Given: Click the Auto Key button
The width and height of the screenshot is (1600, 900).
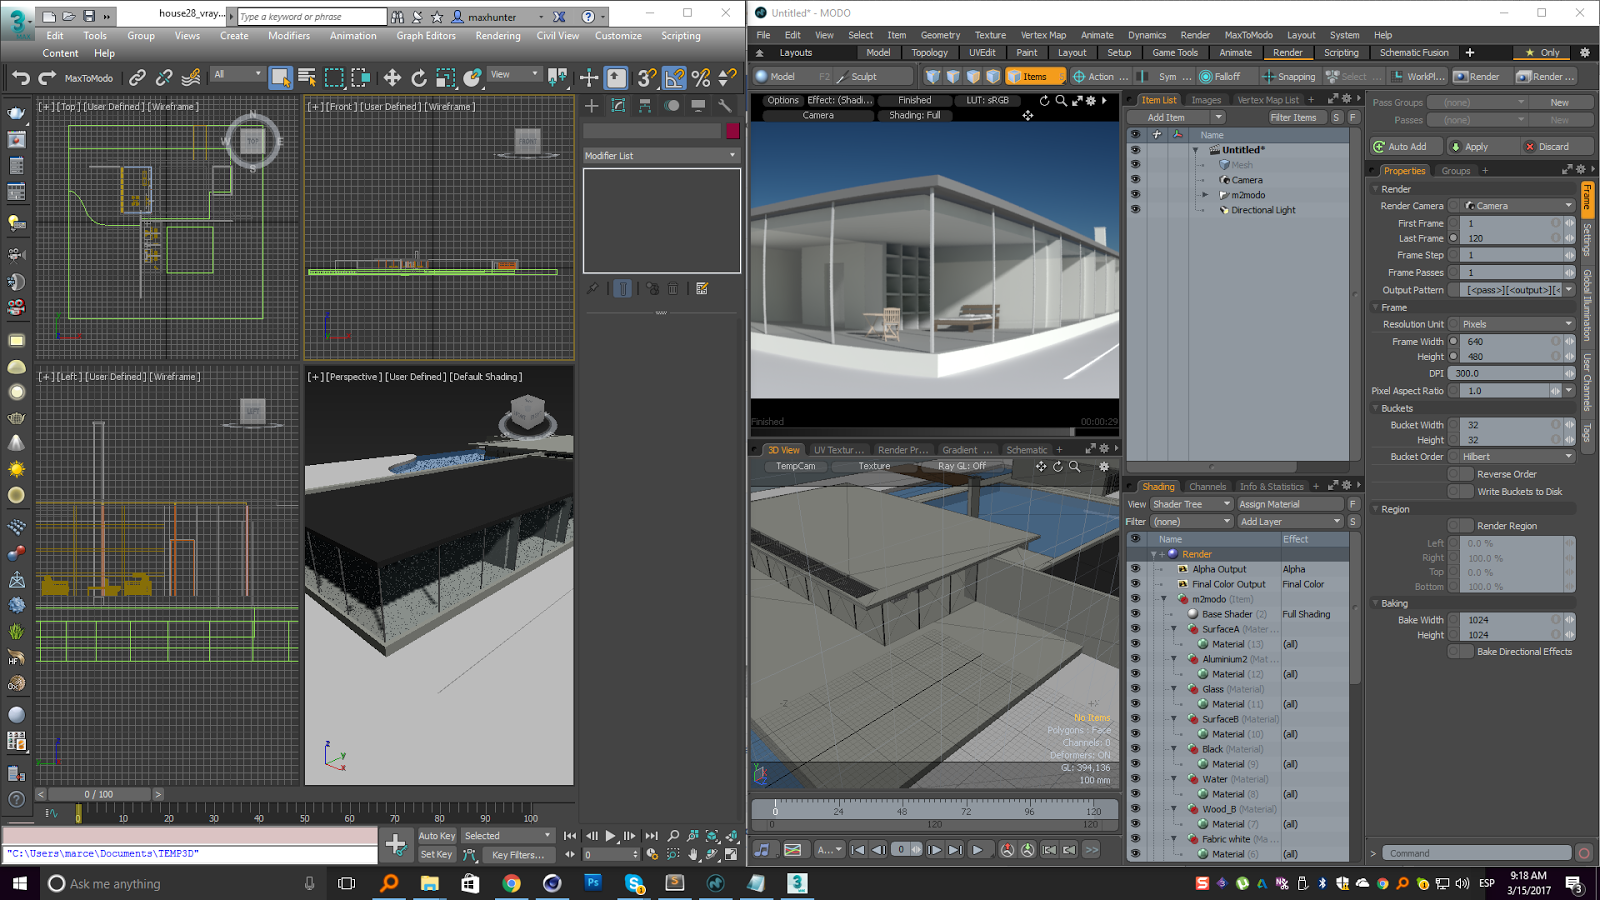Looking at the screenshot, I should 437,836.
